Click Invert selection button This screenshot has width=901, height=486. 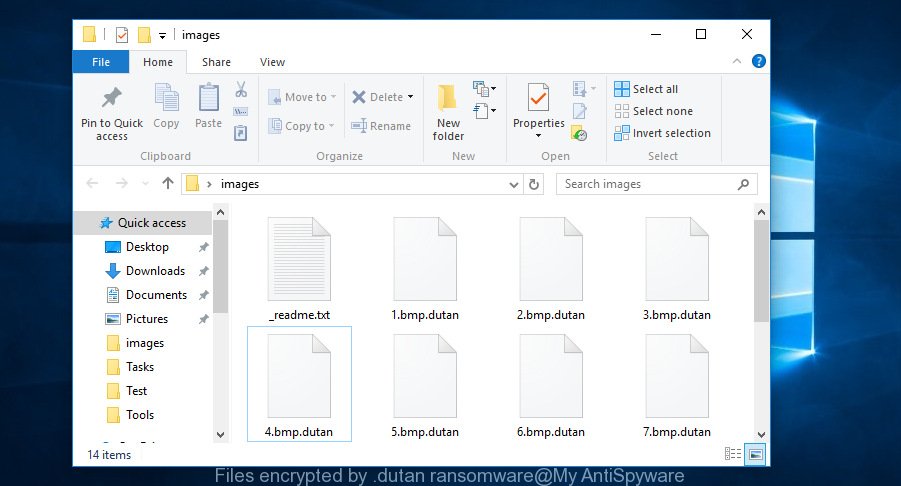663,133
